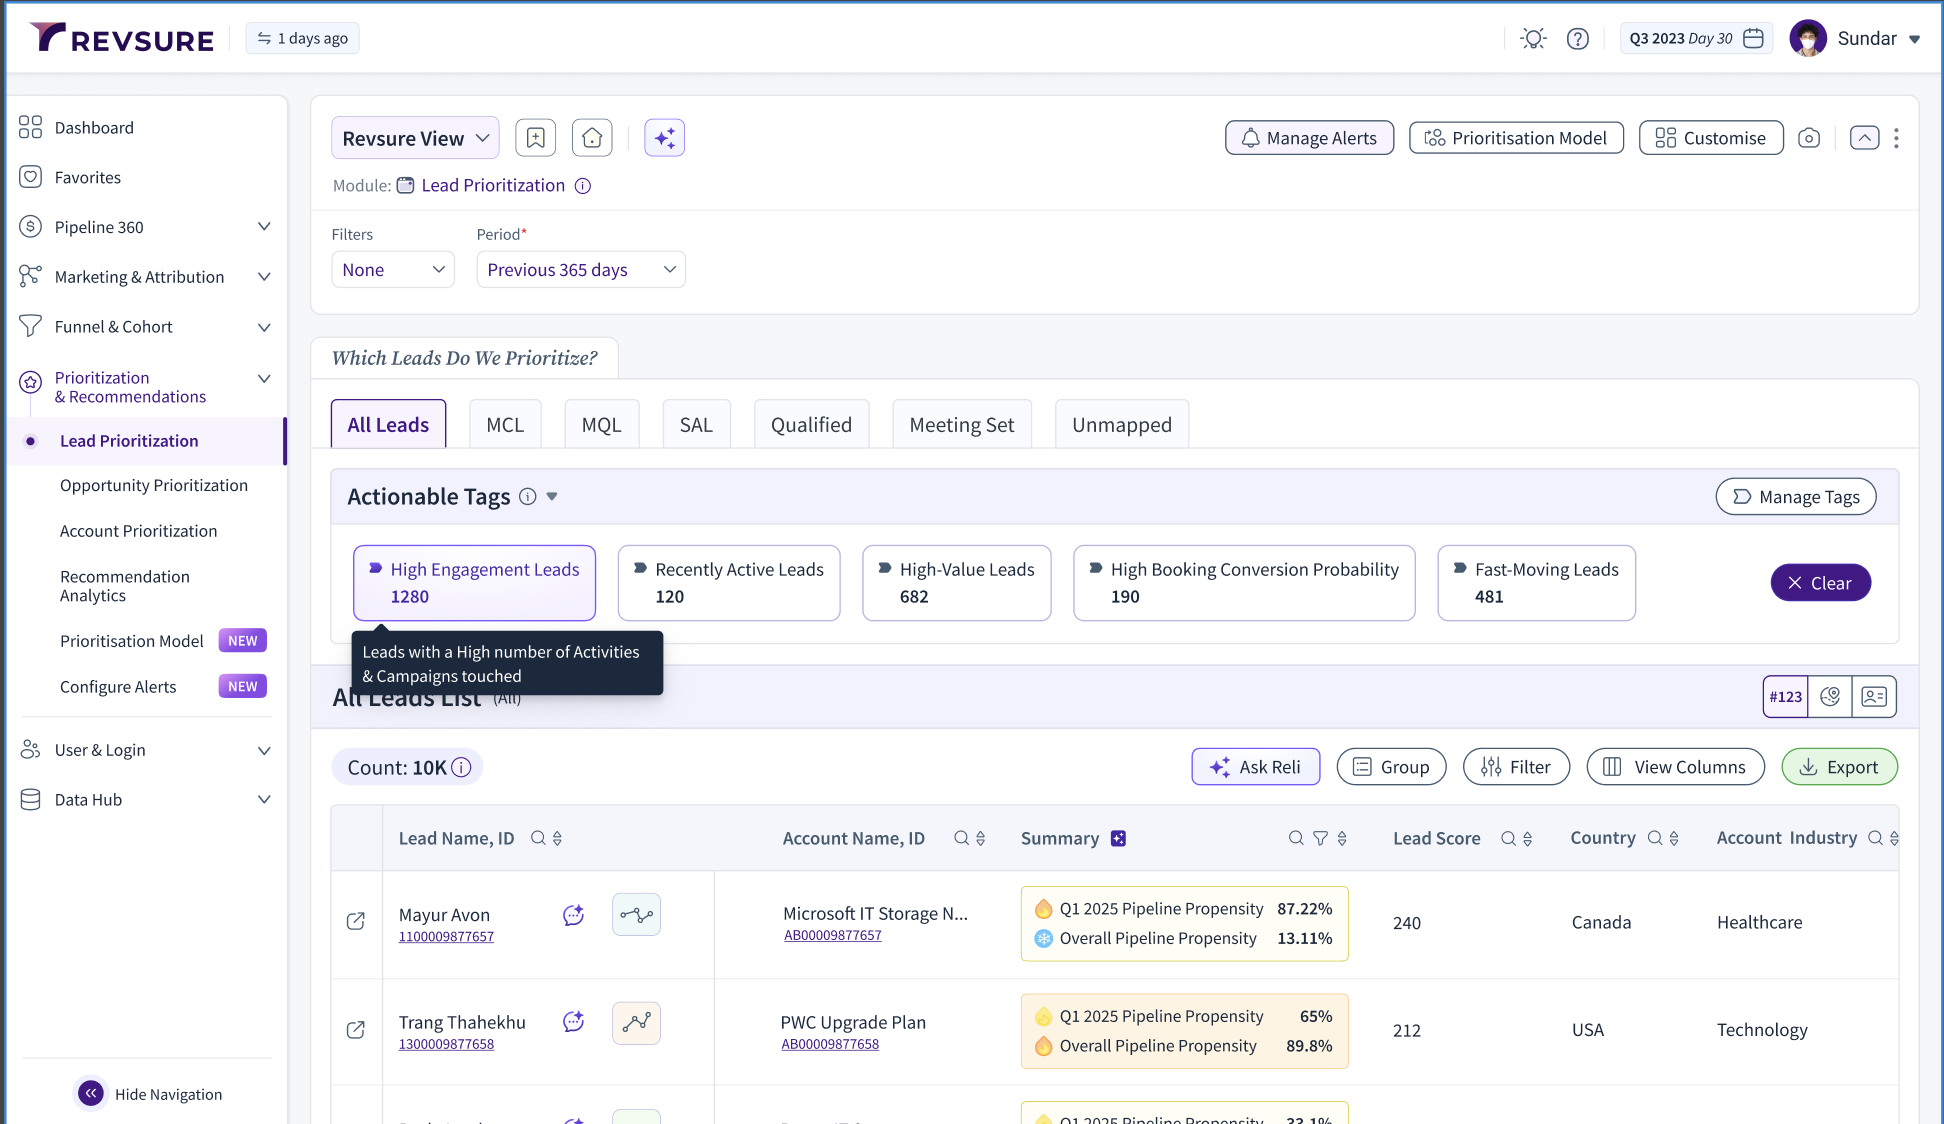Click chat sparkle icon for Mayur Avon
Screen dimensions: 1944x1124
573,915
